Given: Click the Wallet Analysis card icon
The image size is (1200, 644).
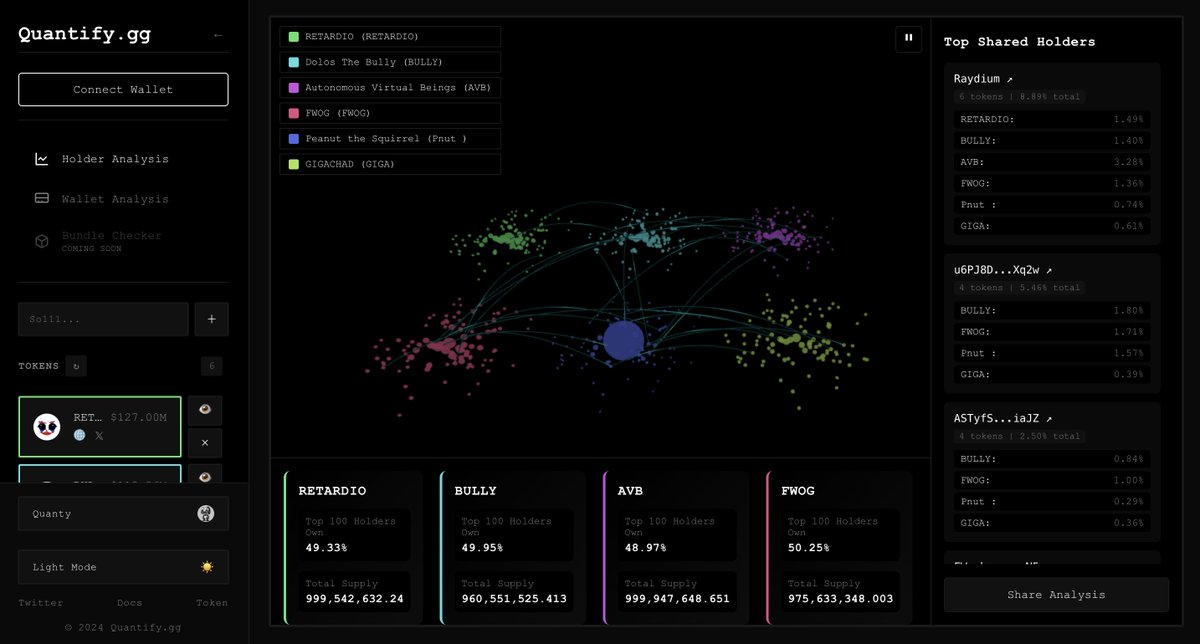Looking at the screenshot, I should tap(42, 198).
